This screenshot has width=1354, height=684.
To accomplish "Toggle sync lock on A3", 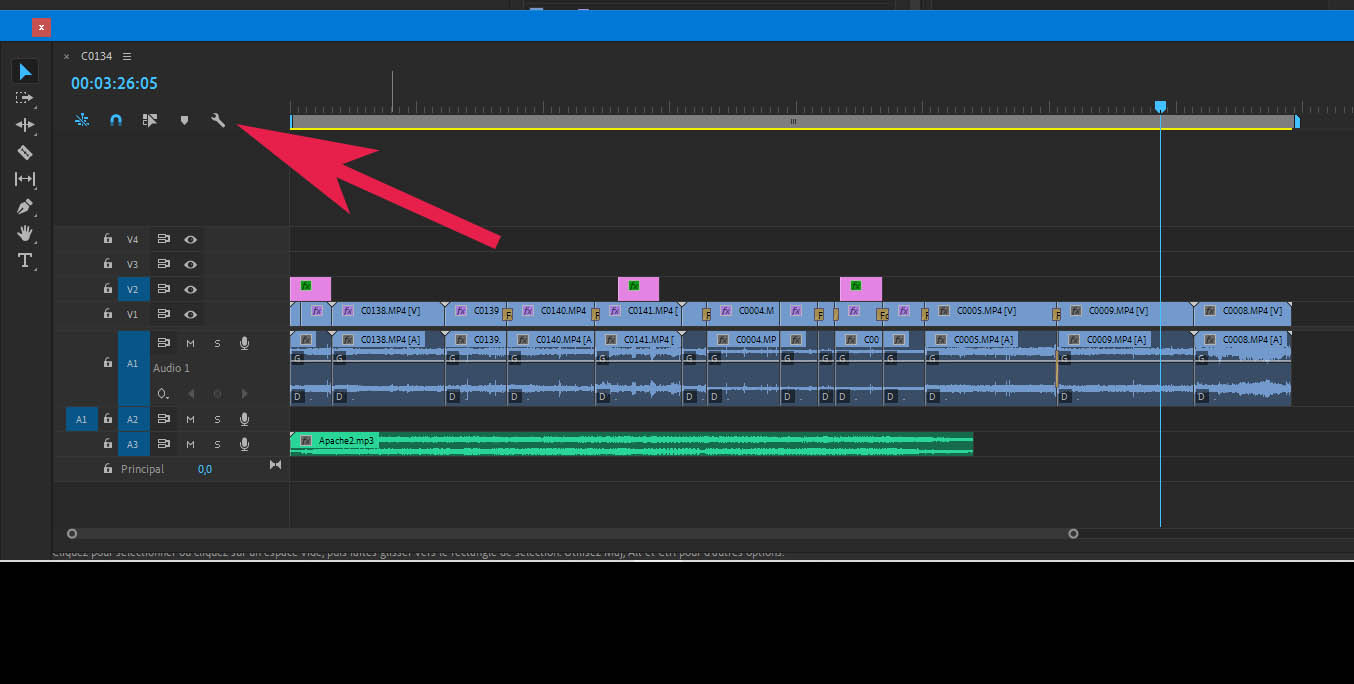I will 163,444.
